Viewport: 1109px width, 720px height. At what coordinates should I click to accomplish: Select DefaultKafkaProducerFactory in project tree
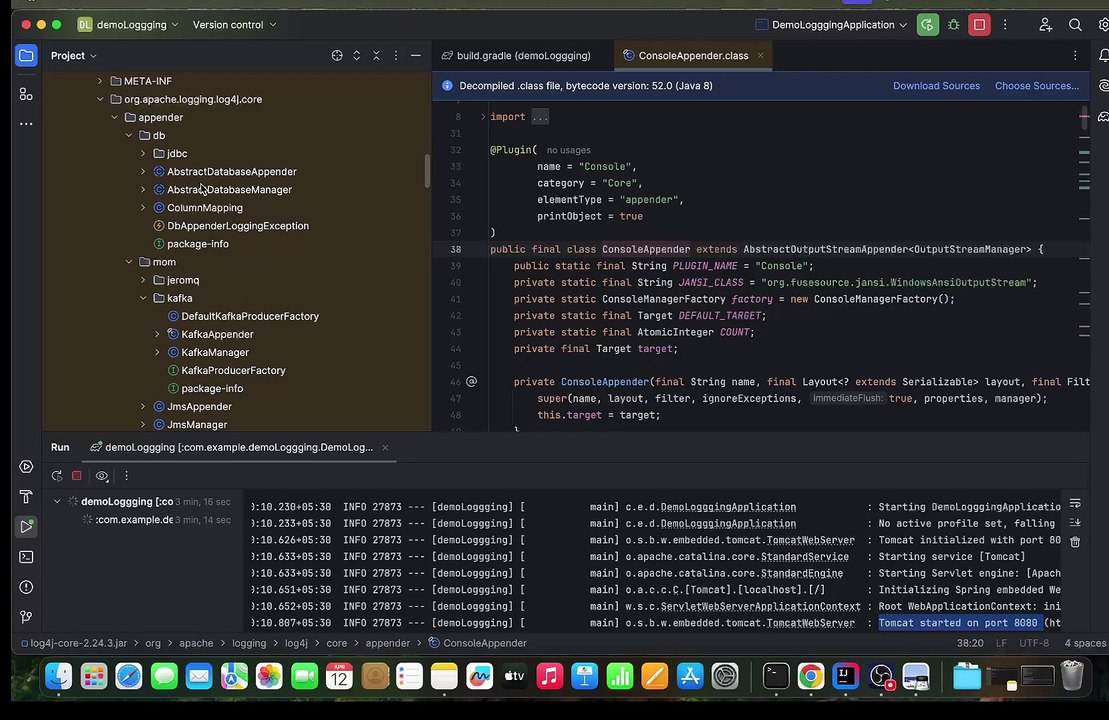tap(250, 316)
